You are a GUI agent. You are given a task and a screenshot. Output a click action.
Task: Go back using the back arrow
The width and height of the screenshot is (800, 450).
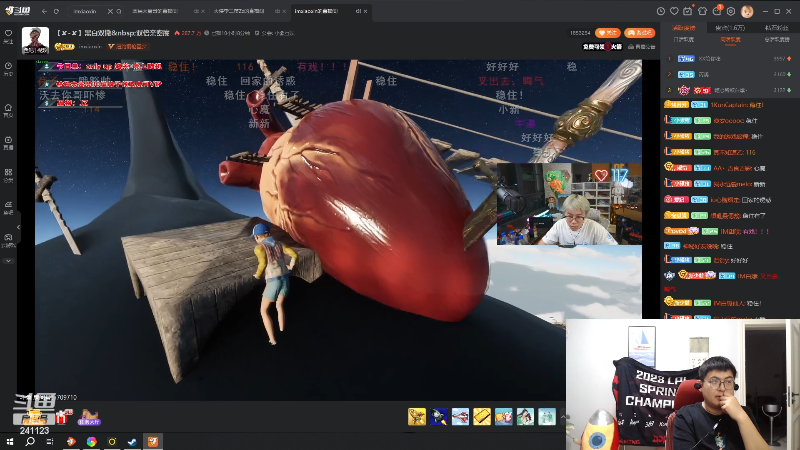[x=44, y=11]
